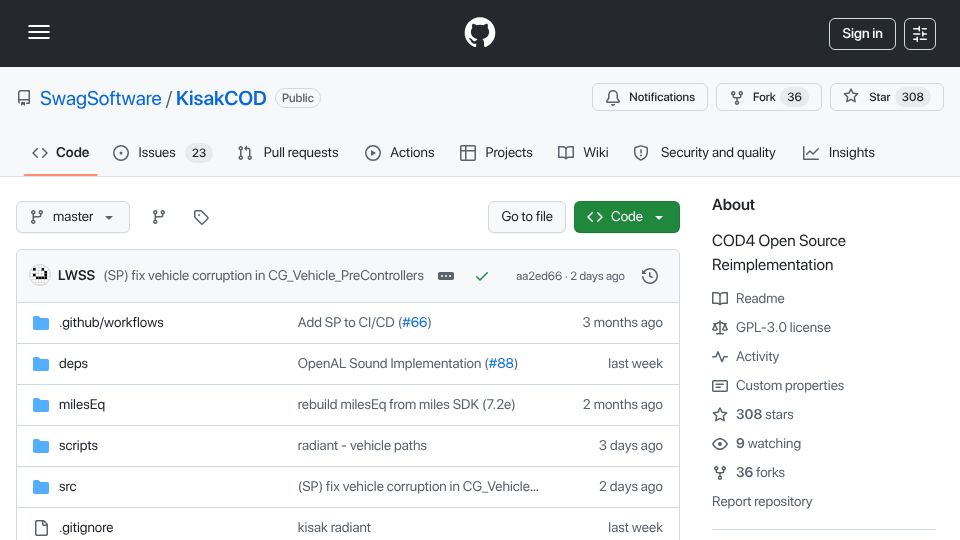This screenshot has width=960, height=540.
Task: Click Report repository link
Action: (x=762, y=501)
